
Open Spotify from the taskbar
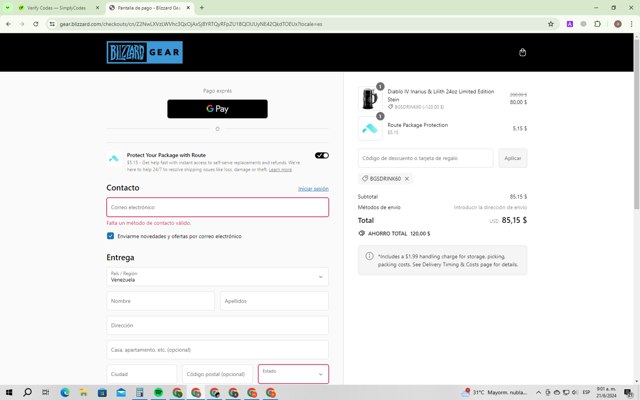[158, 393]
